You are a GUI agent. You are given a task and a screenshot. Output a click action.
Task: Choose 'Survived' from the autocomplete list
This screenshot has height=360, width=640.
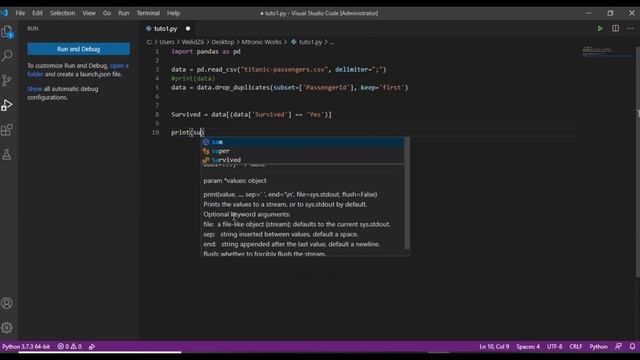(x=302, y=160)
